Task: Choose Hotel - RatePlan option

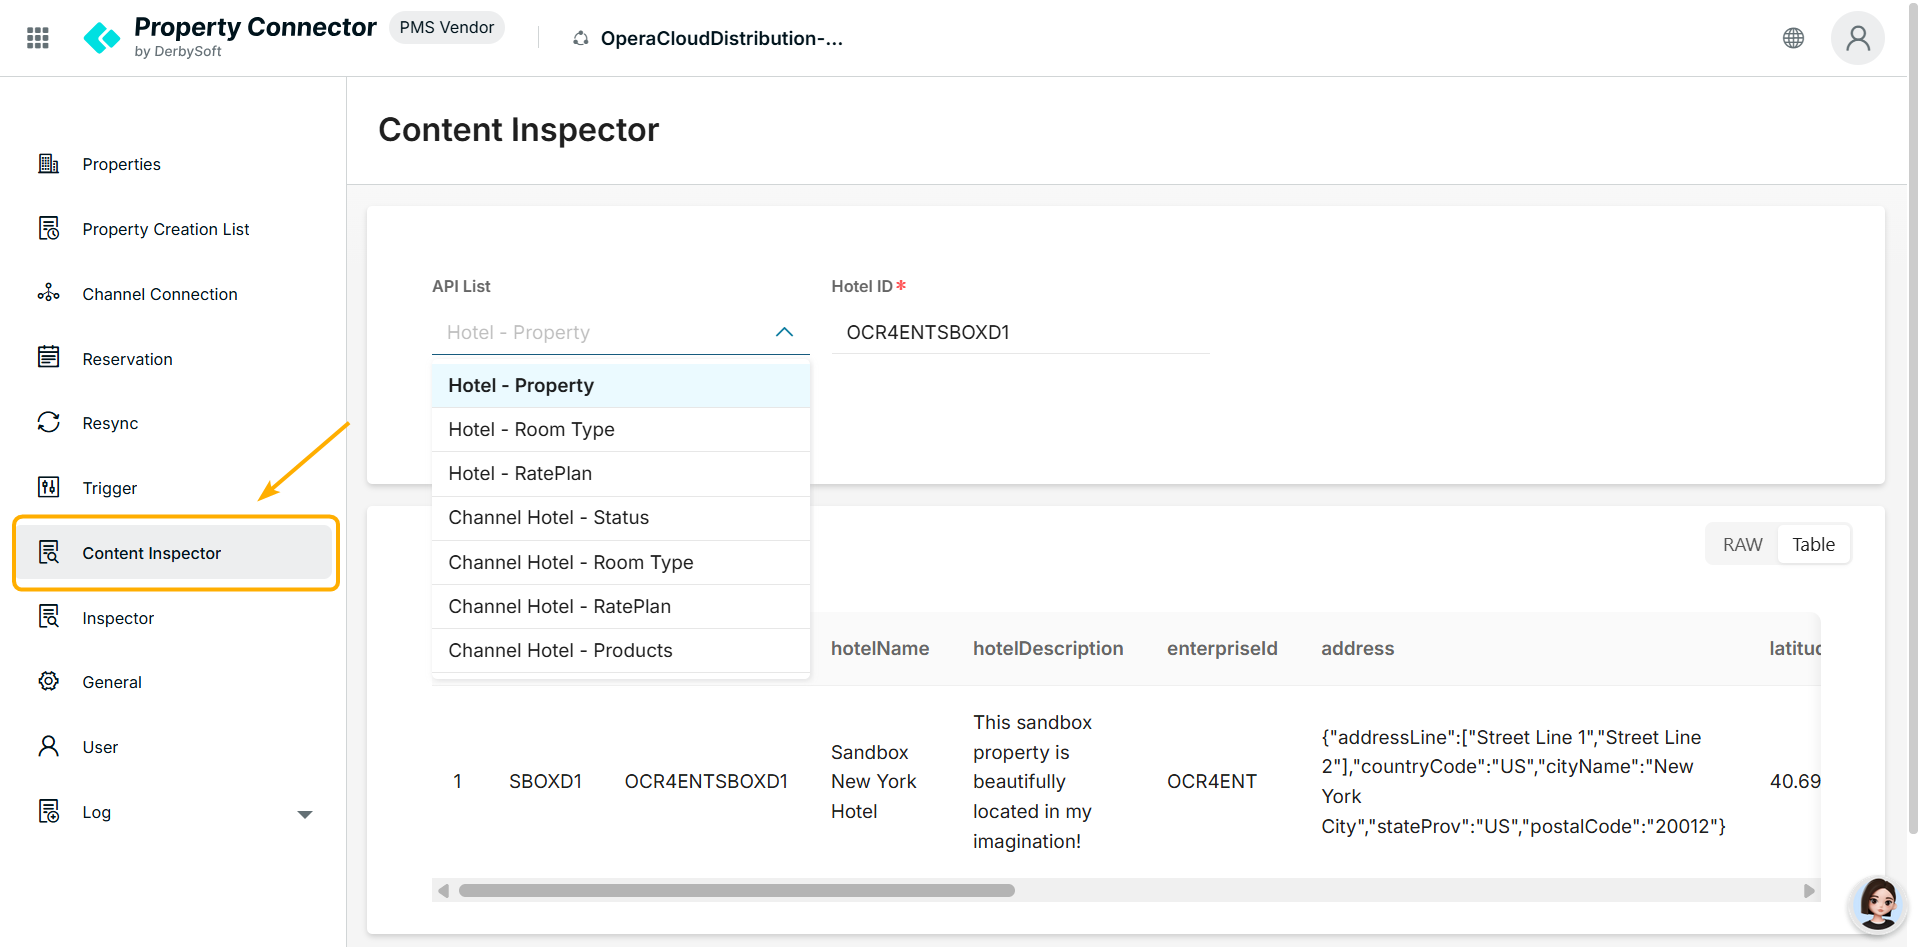Action: pos(621,473)
